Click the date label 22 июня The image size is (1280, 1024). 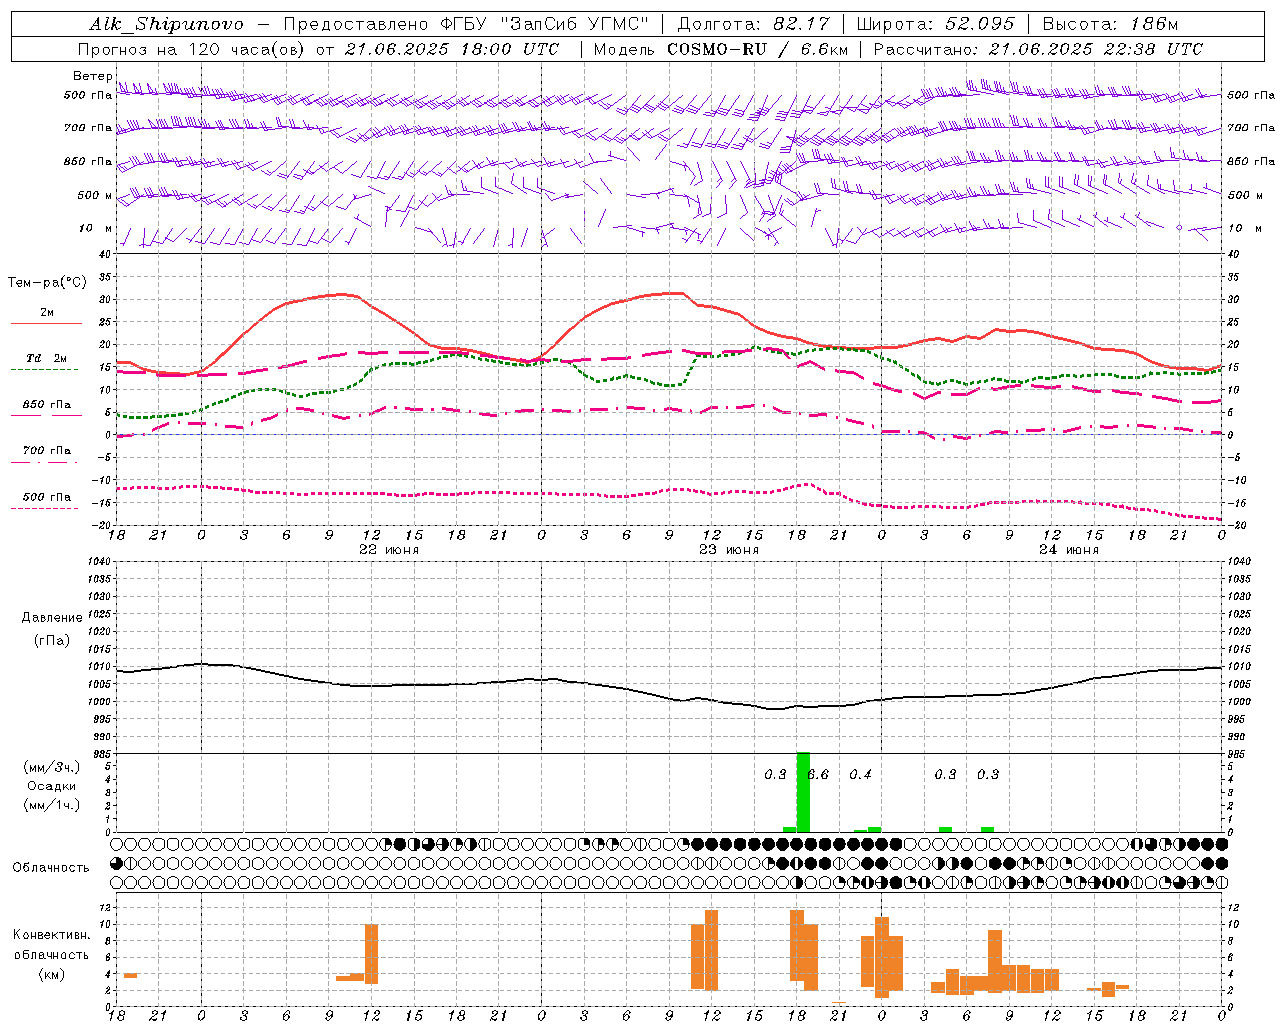[x=389, y=550]
